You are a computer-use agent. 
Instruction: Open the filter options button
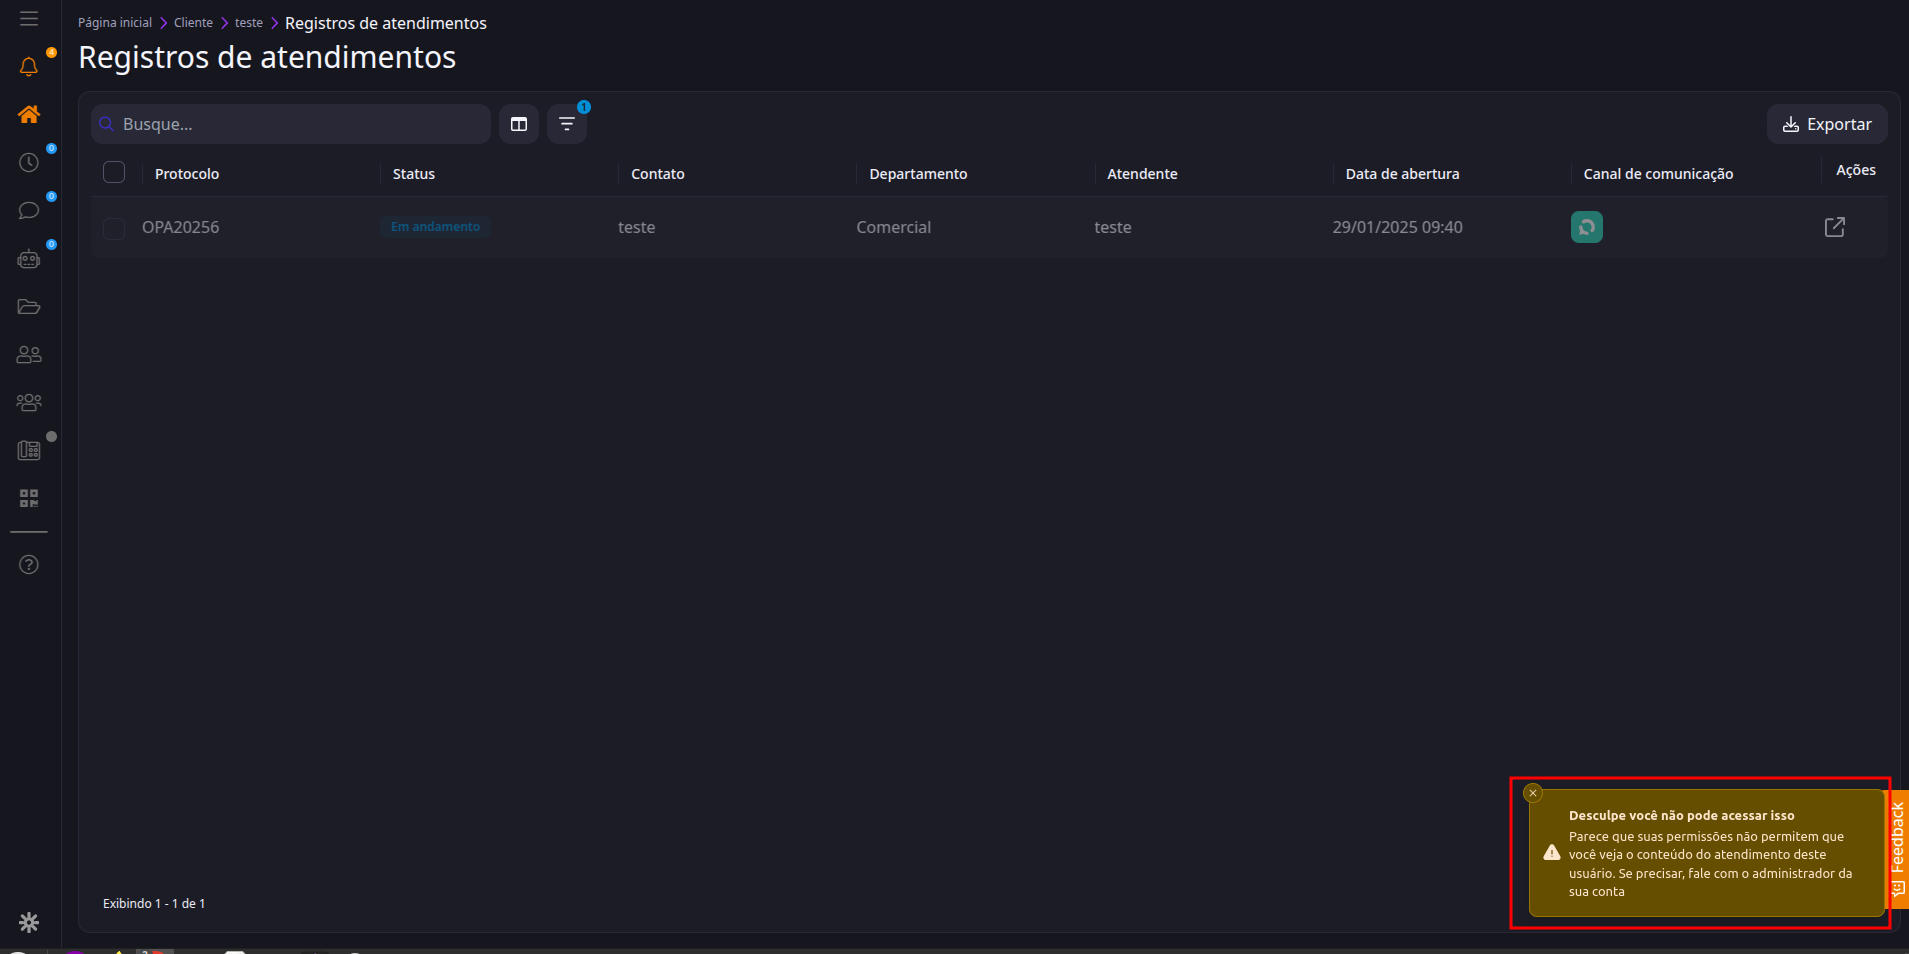567,124
